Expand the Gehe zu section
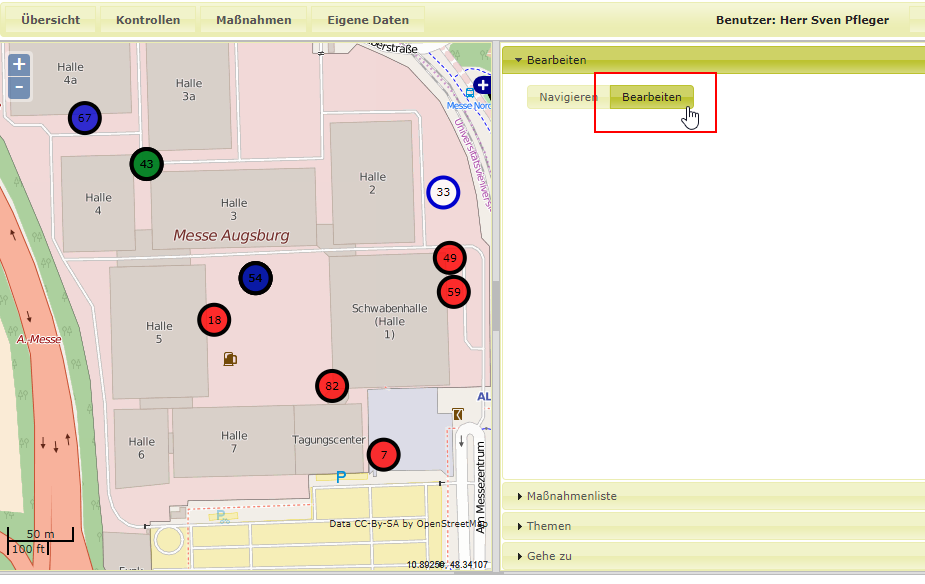The image size is (925, 584). point(549,556)
